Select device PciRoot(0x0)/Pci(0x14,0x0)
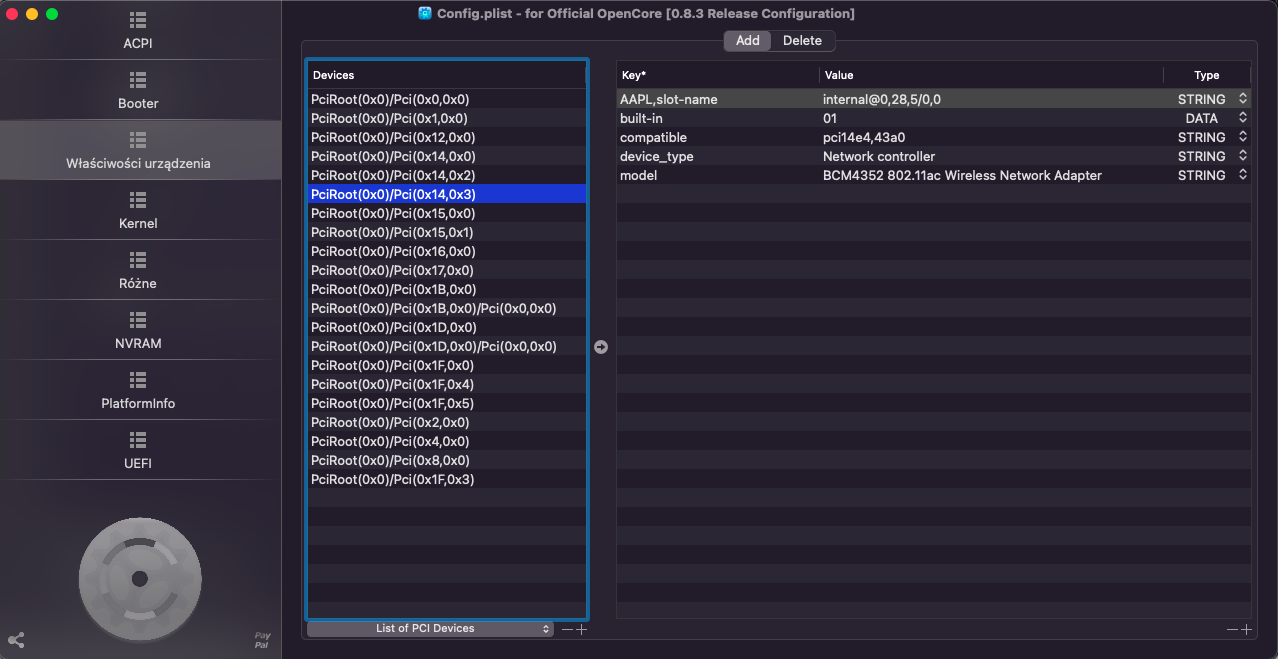This screenshot has width=1278, height=659. click(447, 156)
